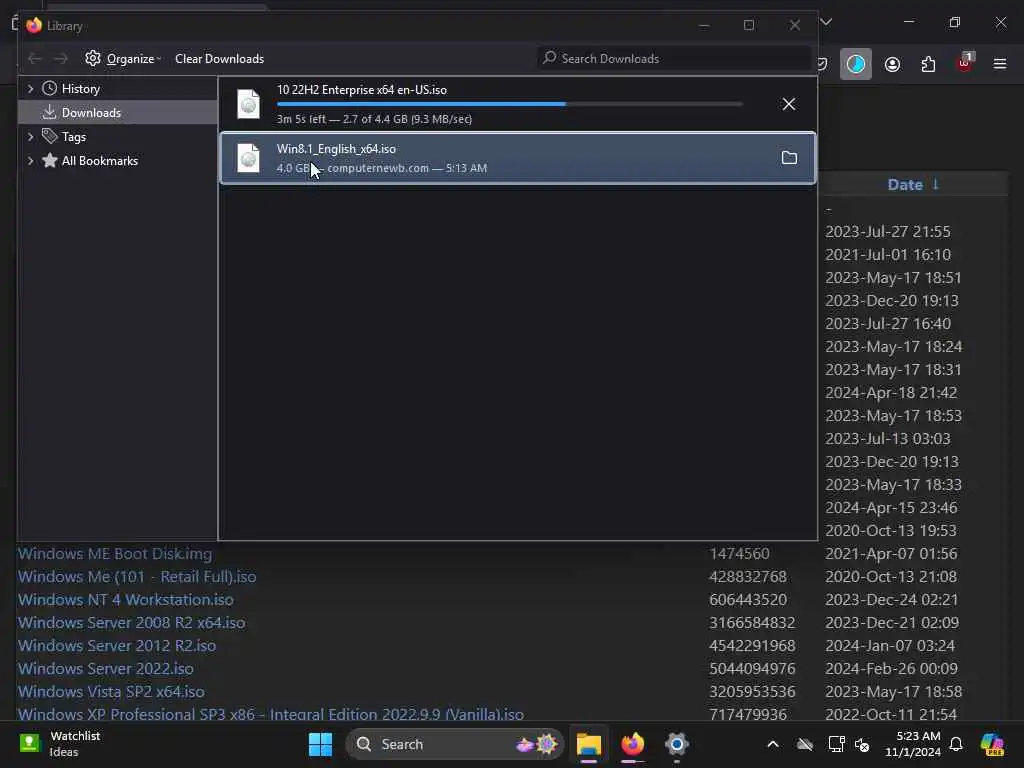The width and height of the screenshot is (1024, 768).
Task: Click the muted volume tray icon
Action: (862, 744)
